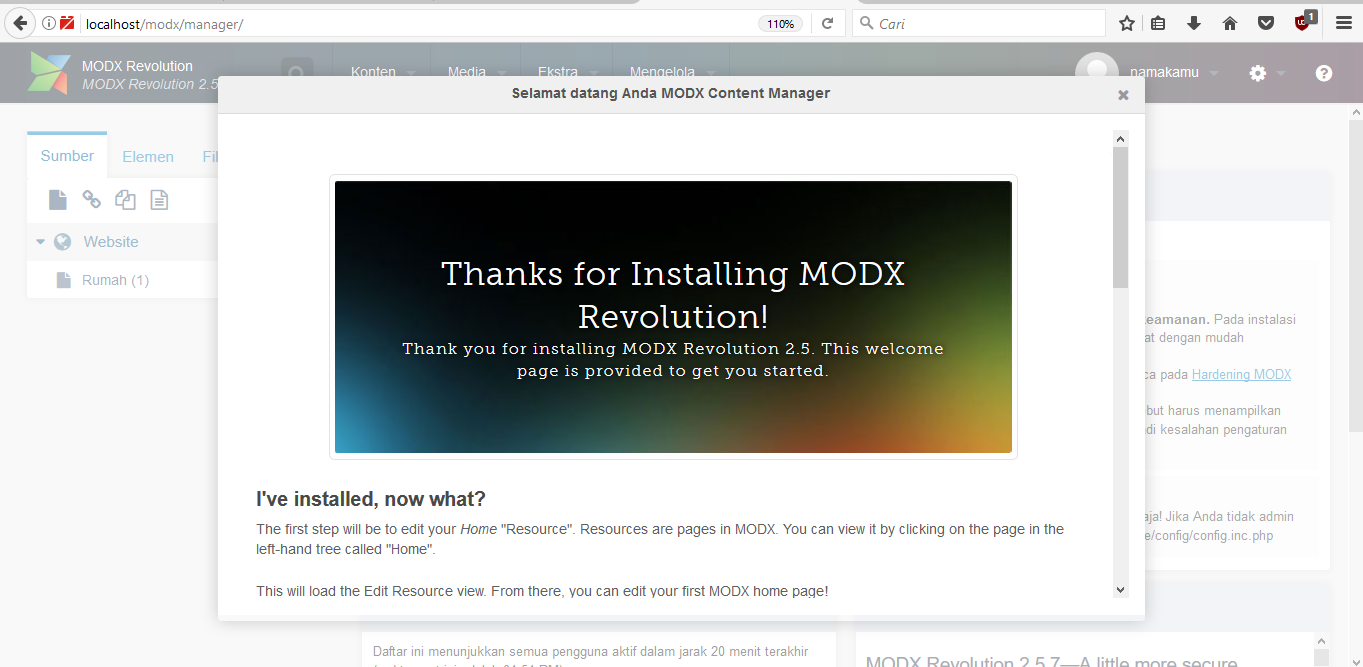The image size is (1363, 667).
Task: Click the 110% zoom level indicator
Action: pos(781,24)
